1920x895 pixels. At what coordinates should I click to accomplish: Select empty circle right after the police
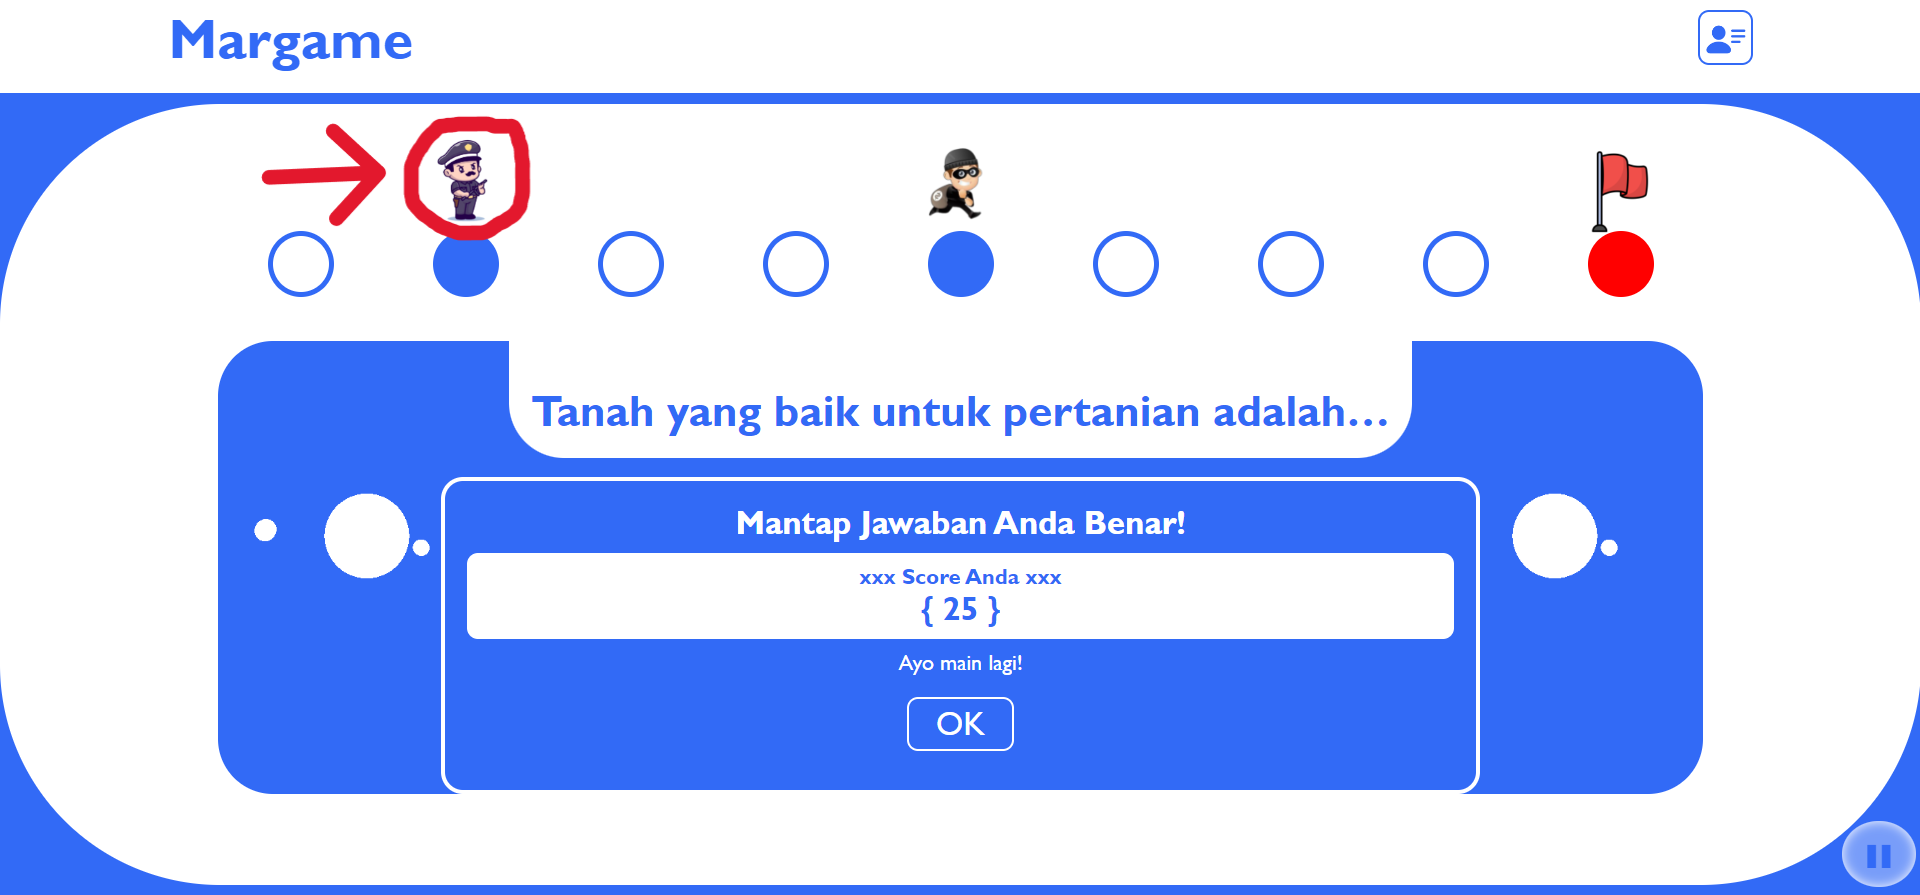coord(631,264)
